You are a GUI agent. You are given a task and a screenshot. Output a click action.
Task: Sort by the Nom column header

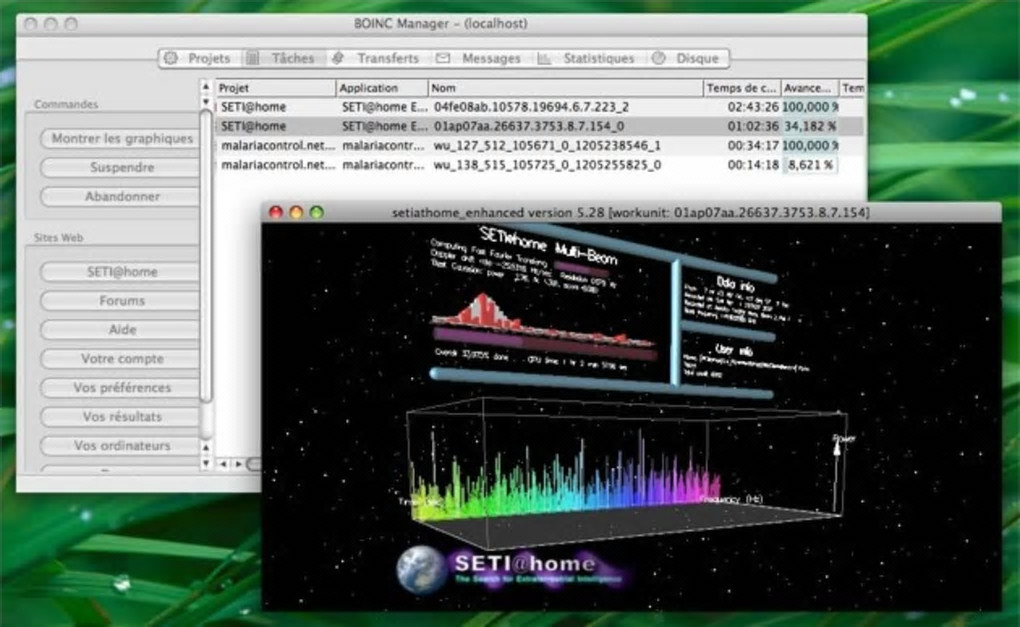coord(565,88)
